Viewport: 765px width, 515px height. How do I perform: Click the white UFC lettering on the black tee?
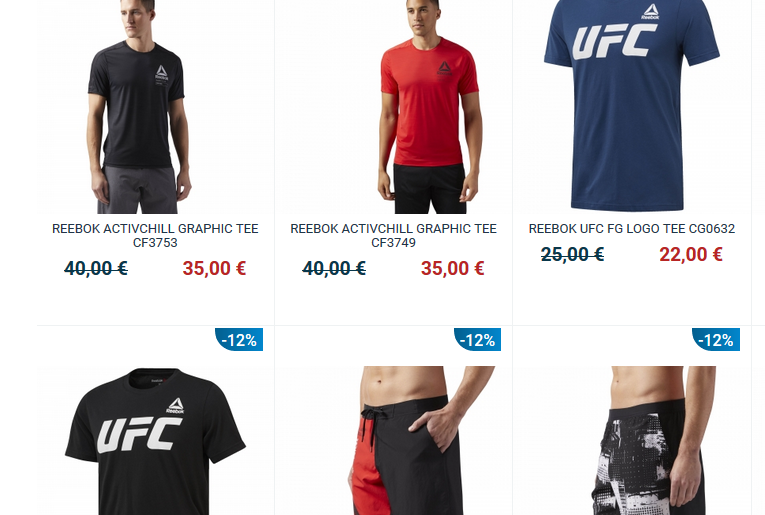(140, 435)
